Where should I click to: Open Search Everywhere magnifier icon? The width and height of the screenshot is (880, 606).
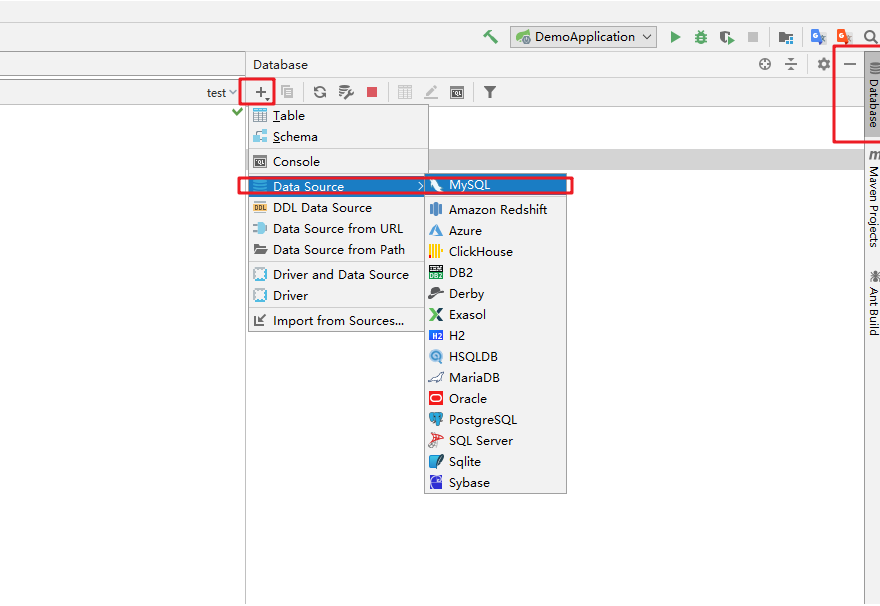(x=870, y=37)
